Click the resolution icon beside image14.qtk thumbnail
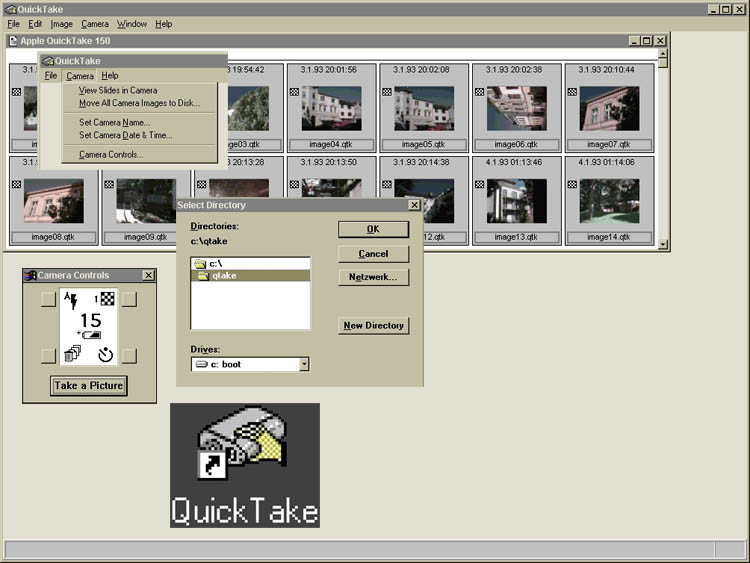 tap(572, 185)
